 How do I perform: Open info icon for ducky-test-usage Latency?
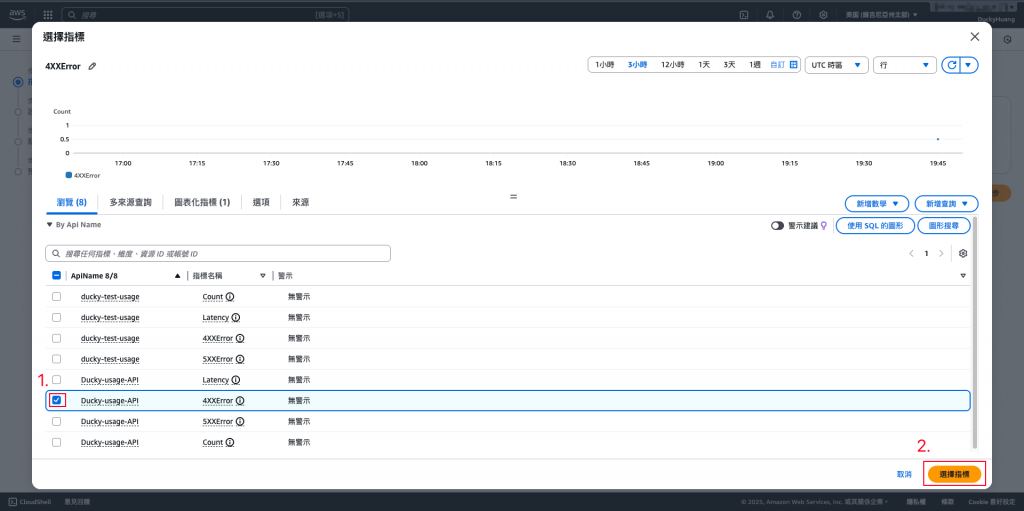[x=236, y=318]
